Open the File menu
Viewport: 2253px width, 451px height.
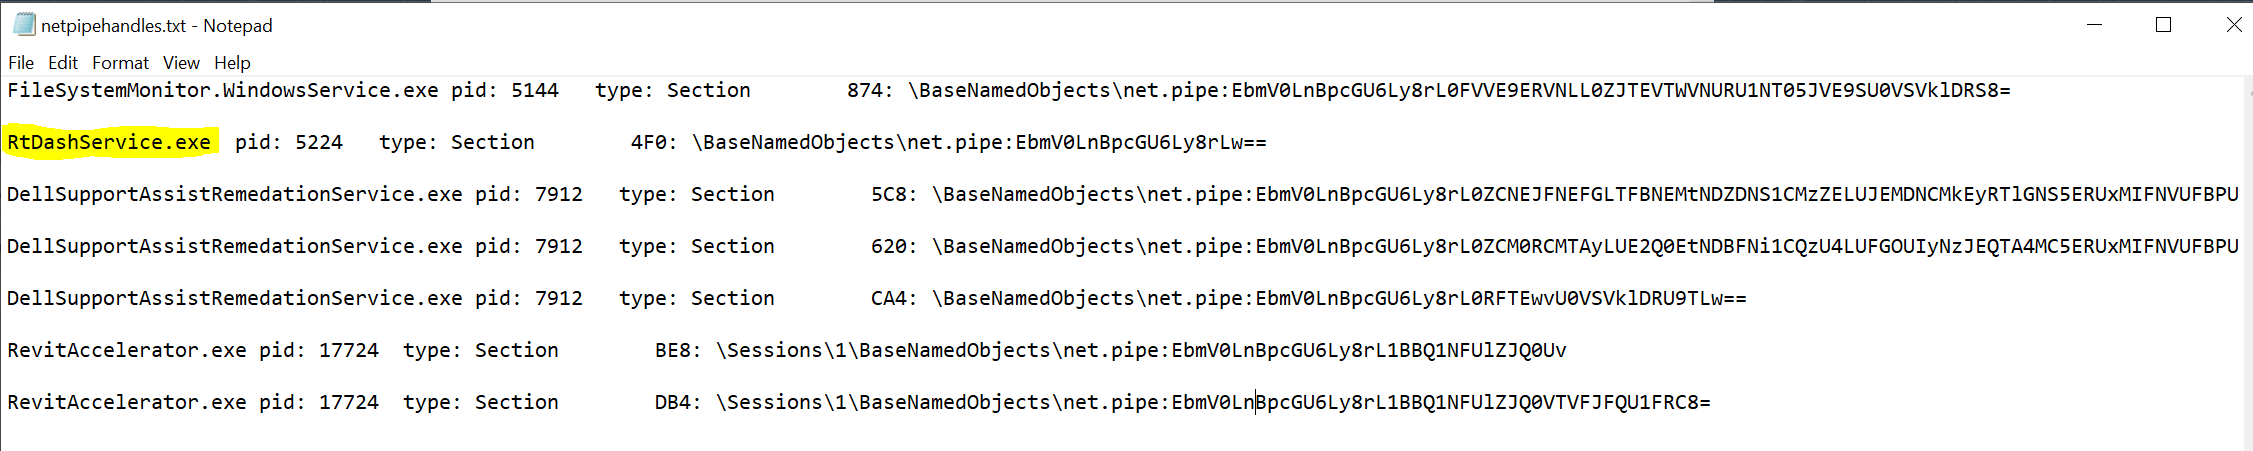(21, 62)
